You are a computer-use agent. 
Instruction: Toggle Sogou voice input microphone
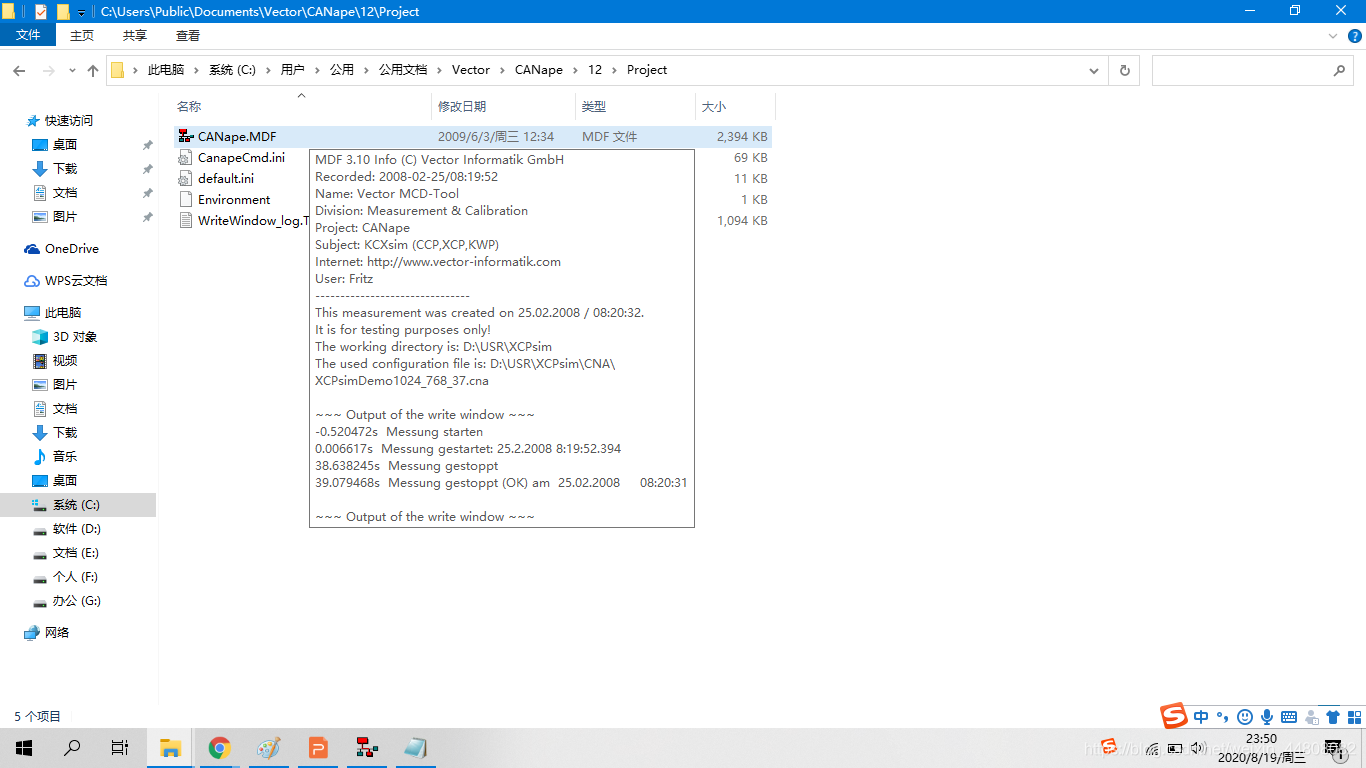[1267, 717]
